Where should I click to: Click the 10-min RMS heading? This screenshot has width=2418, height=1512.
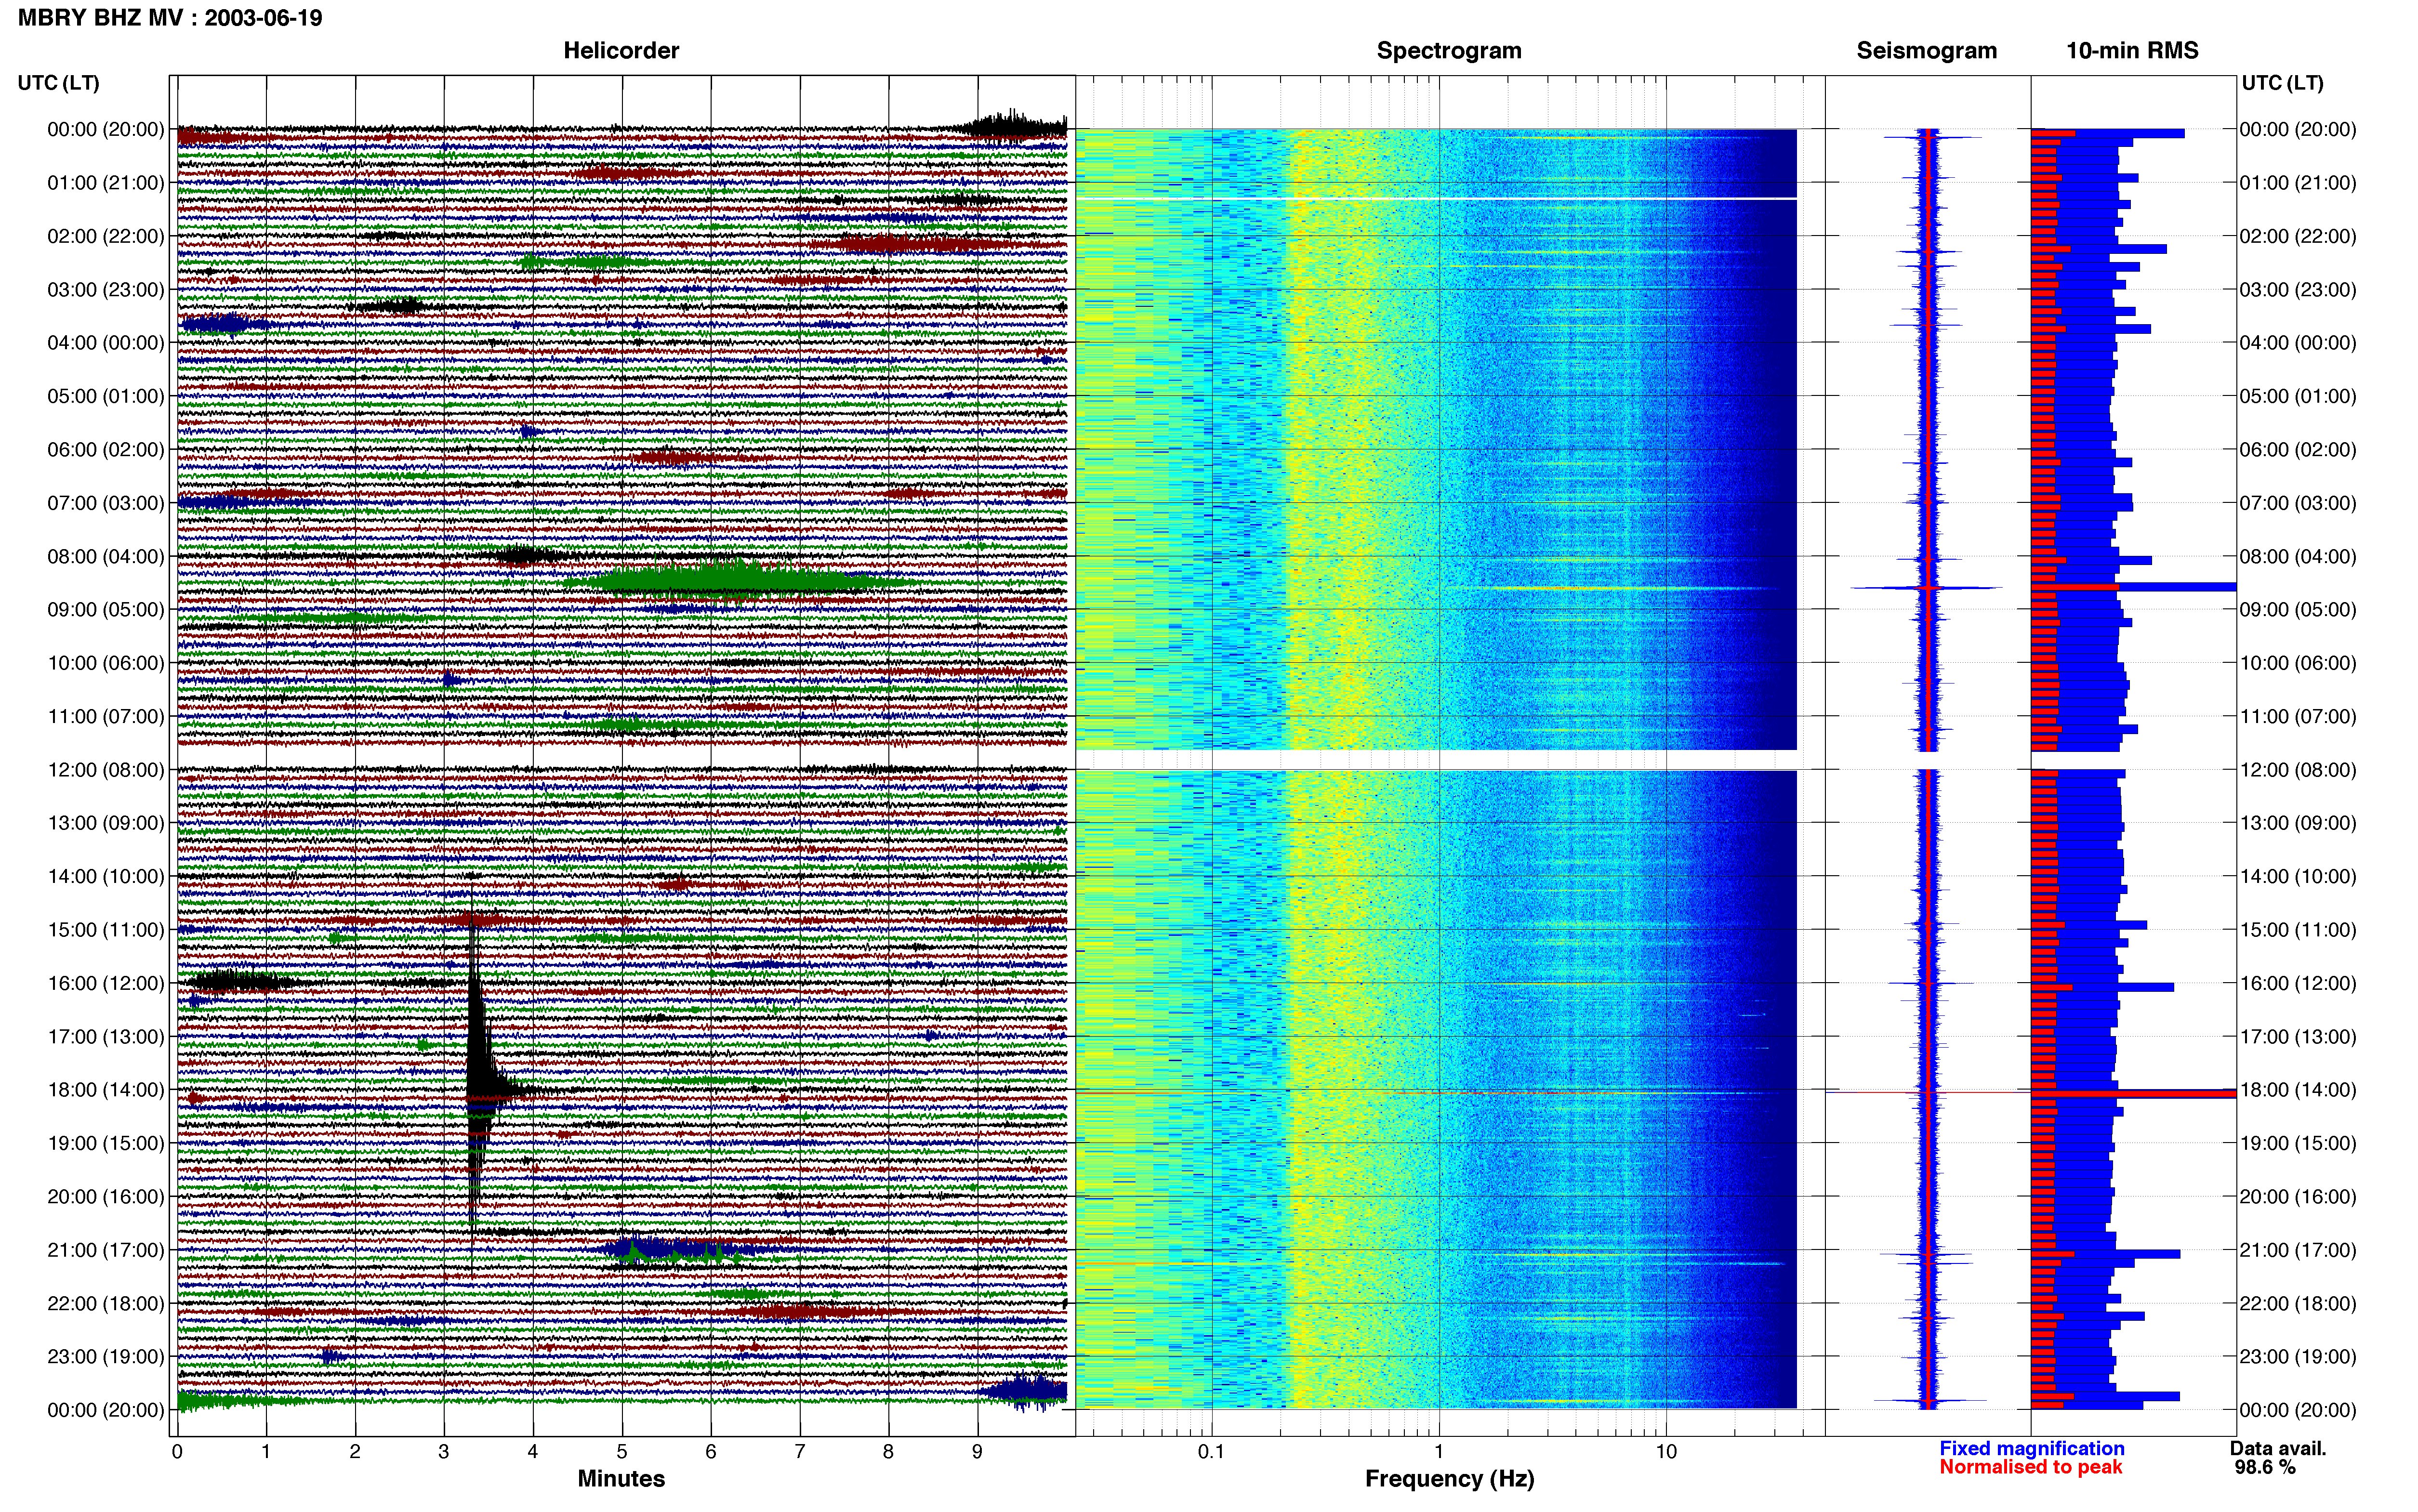pyautogui.click(x=2132, y=51)
